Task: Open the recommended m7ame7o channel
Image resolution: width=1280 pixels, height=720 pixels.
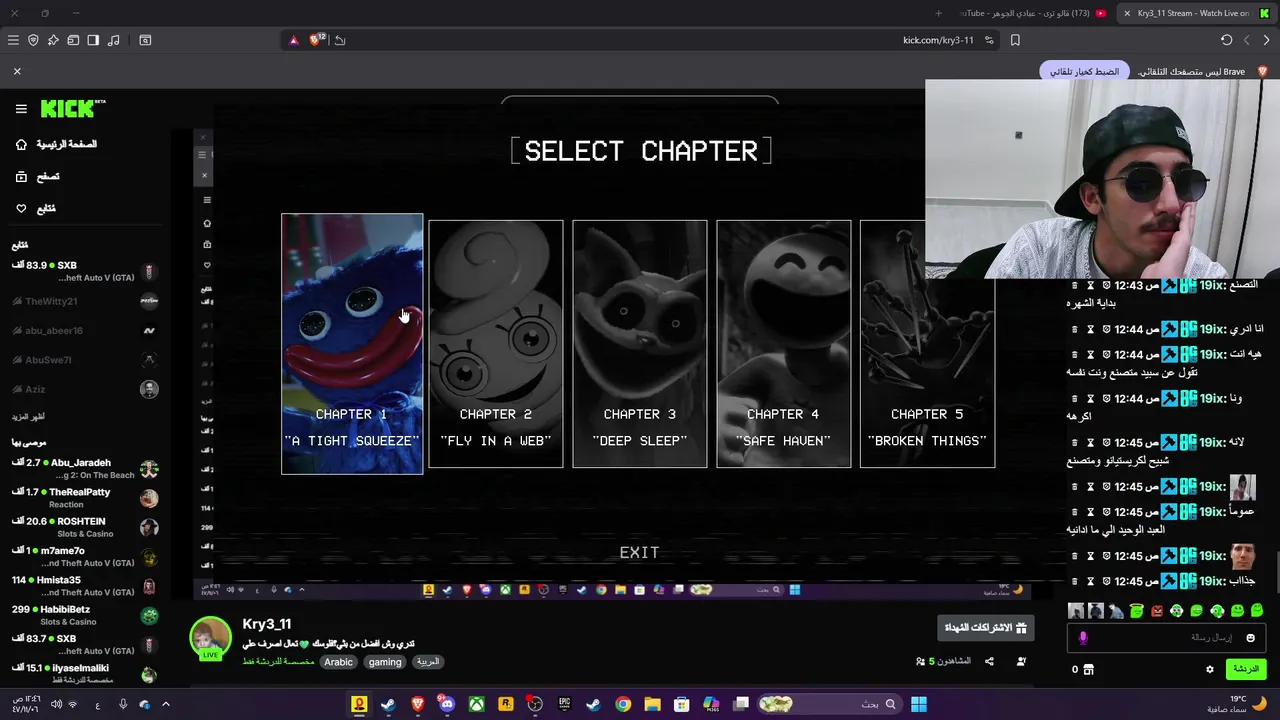Action: (x=85, y=557)
